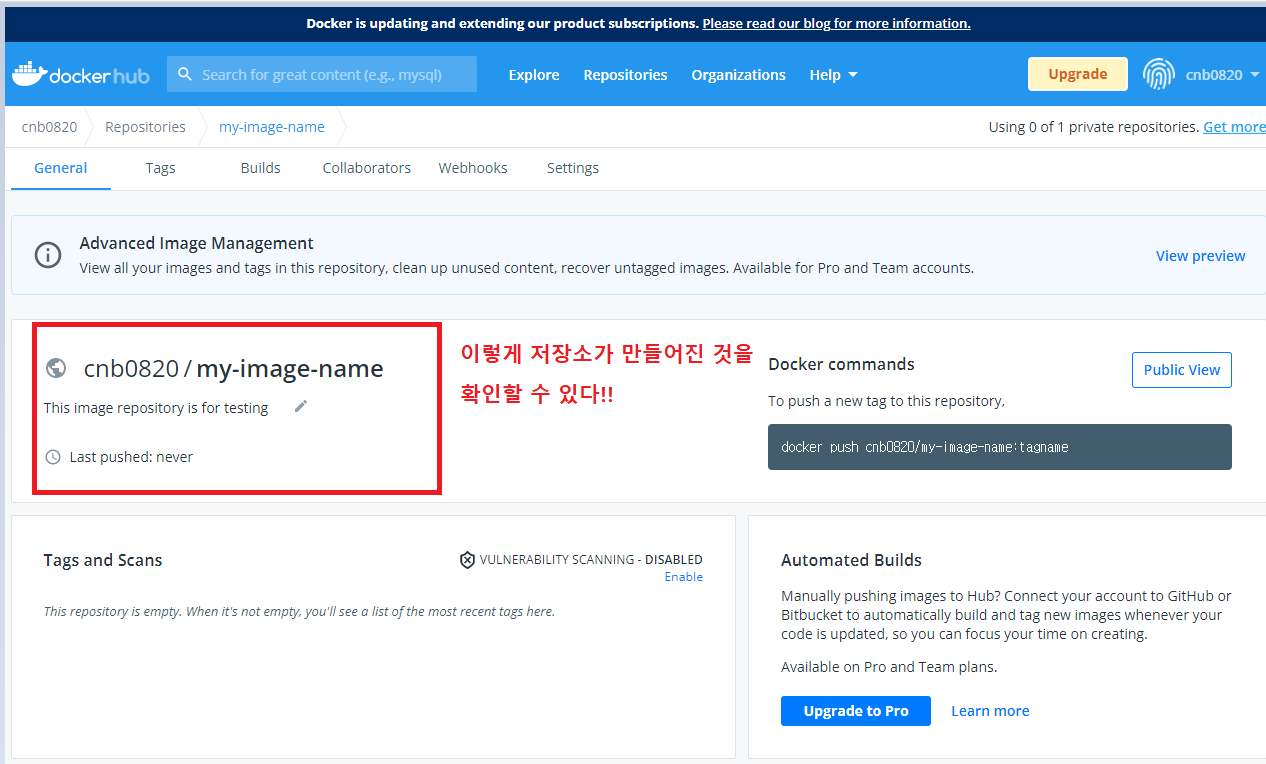Image resolution: width=1266 pixels, height=764 pixels.
Task: Click the cnb0820 / my-image-name repository title
Action: (x=234, y=368)
